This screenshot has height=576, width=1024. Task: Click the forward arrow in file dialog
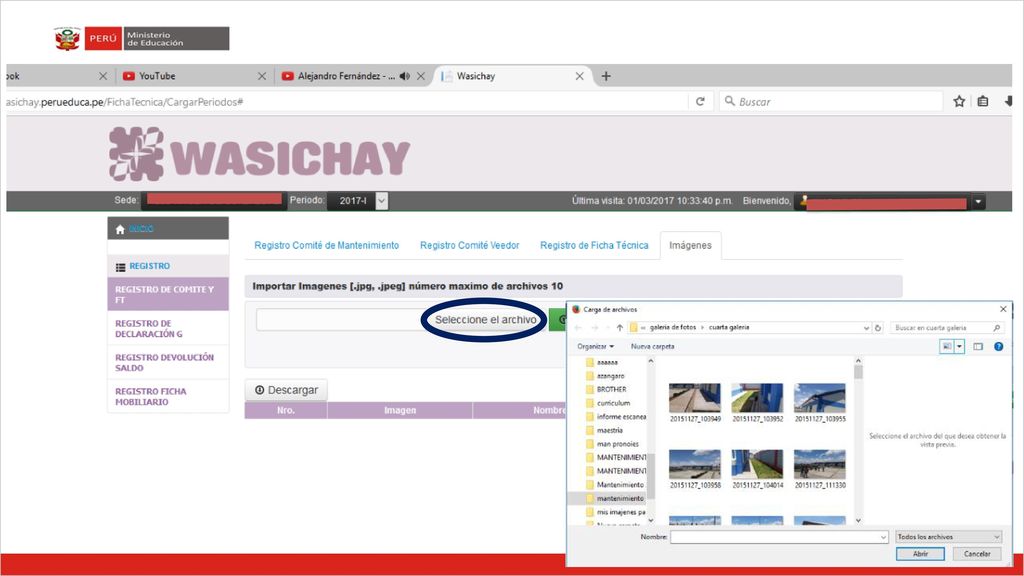(595, 328)
